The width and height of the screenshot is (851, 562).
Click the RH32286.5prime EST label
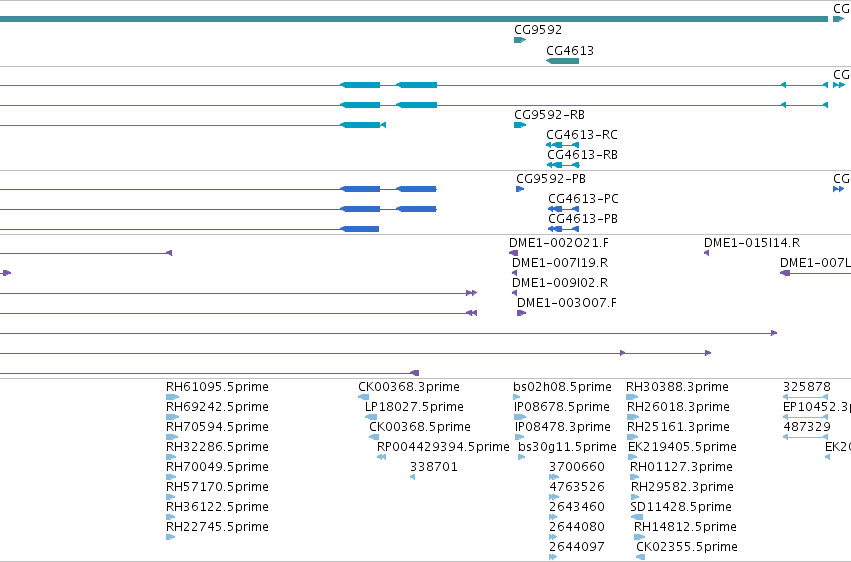pyautogui.click(x=217, y=448)
